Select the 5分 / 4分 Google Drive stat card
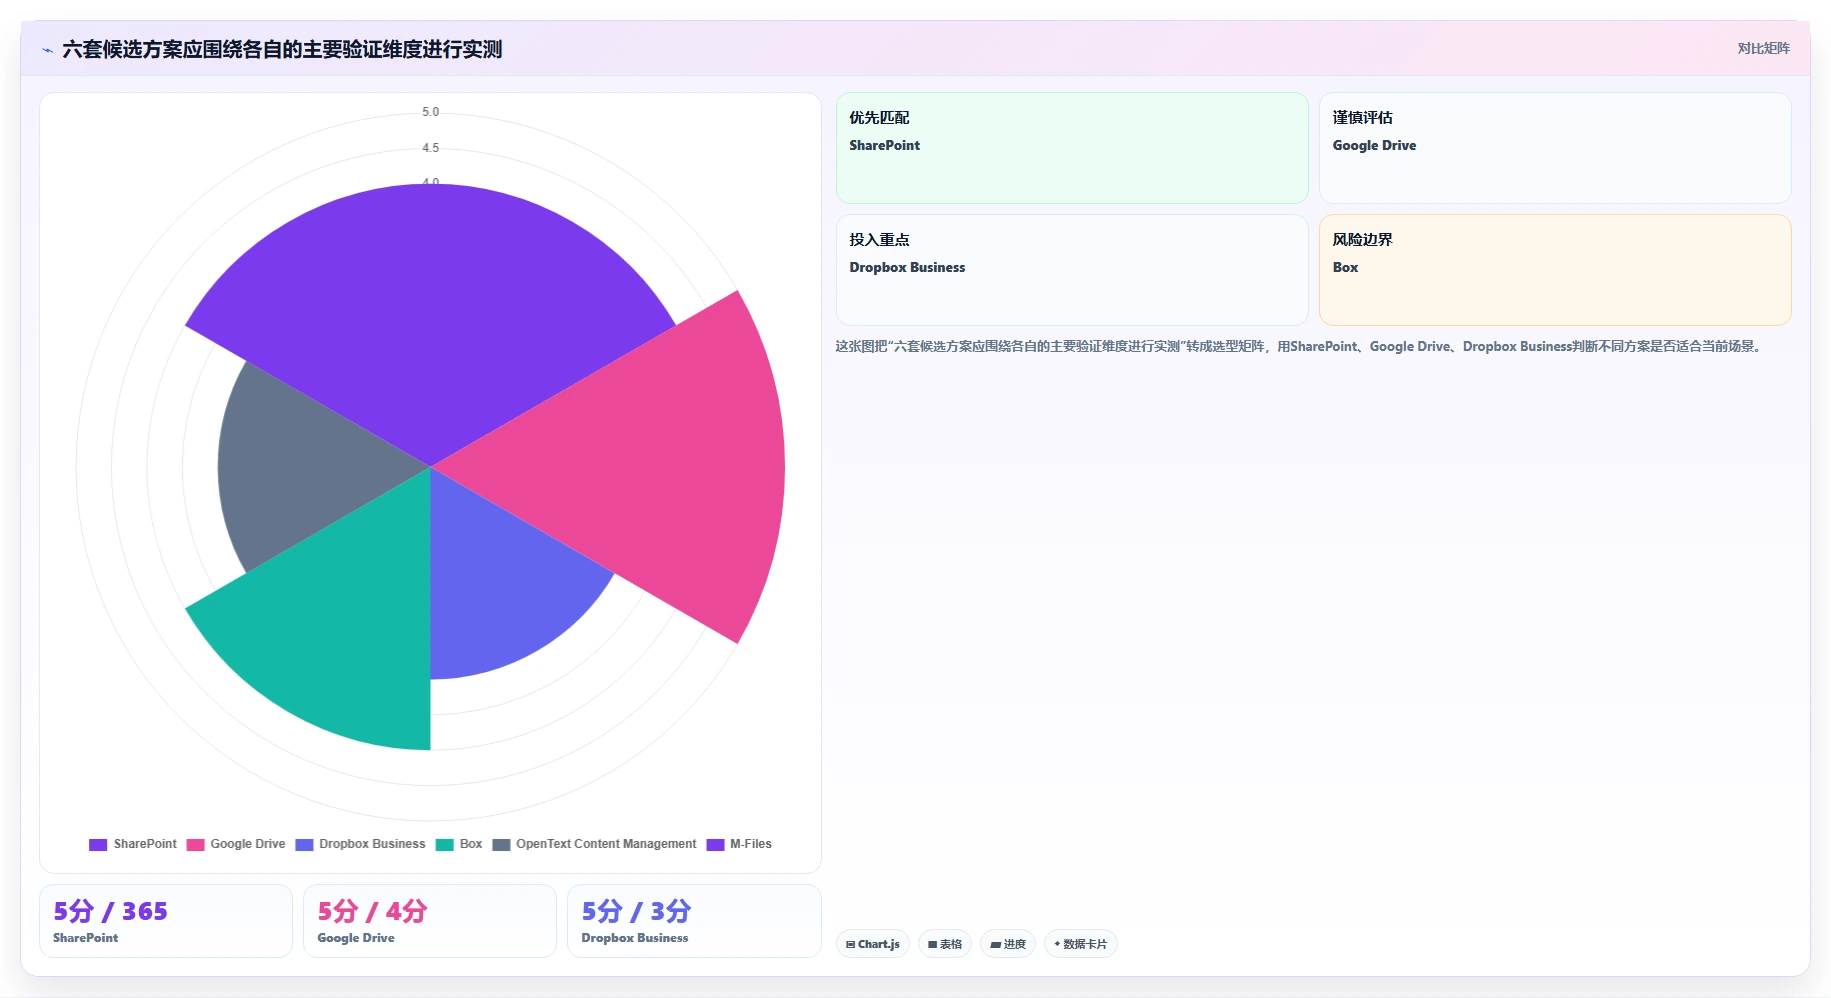Screen dimensions: 1831x998 tap(430, 921)
